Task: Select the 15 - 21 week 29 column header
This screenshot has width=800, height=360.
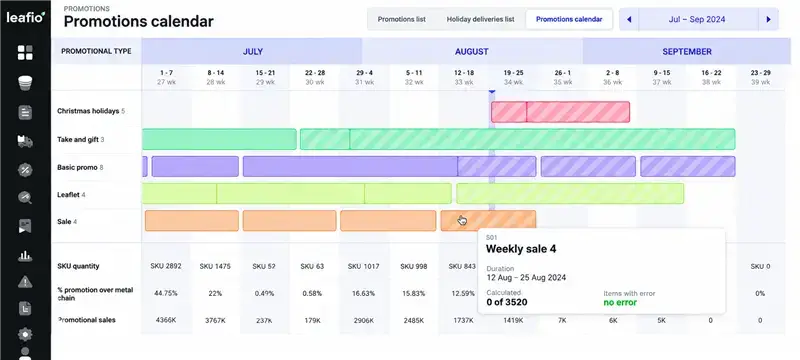Action: (265, 78)
